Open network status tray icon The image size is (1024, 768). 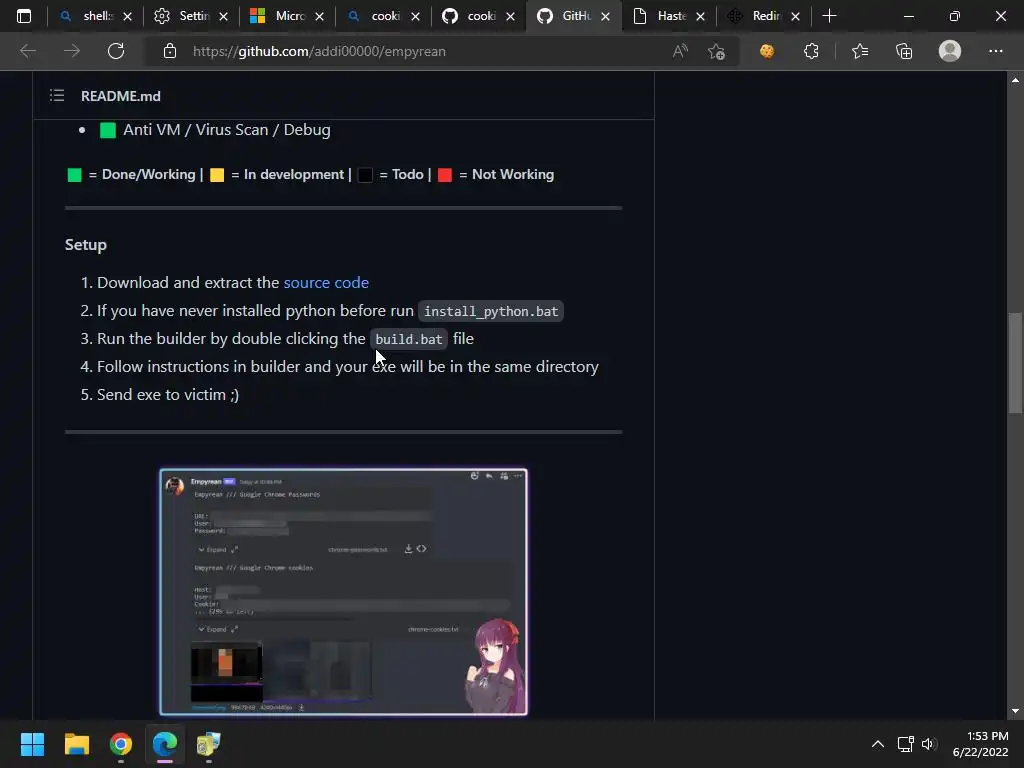(x=905, y=744)
